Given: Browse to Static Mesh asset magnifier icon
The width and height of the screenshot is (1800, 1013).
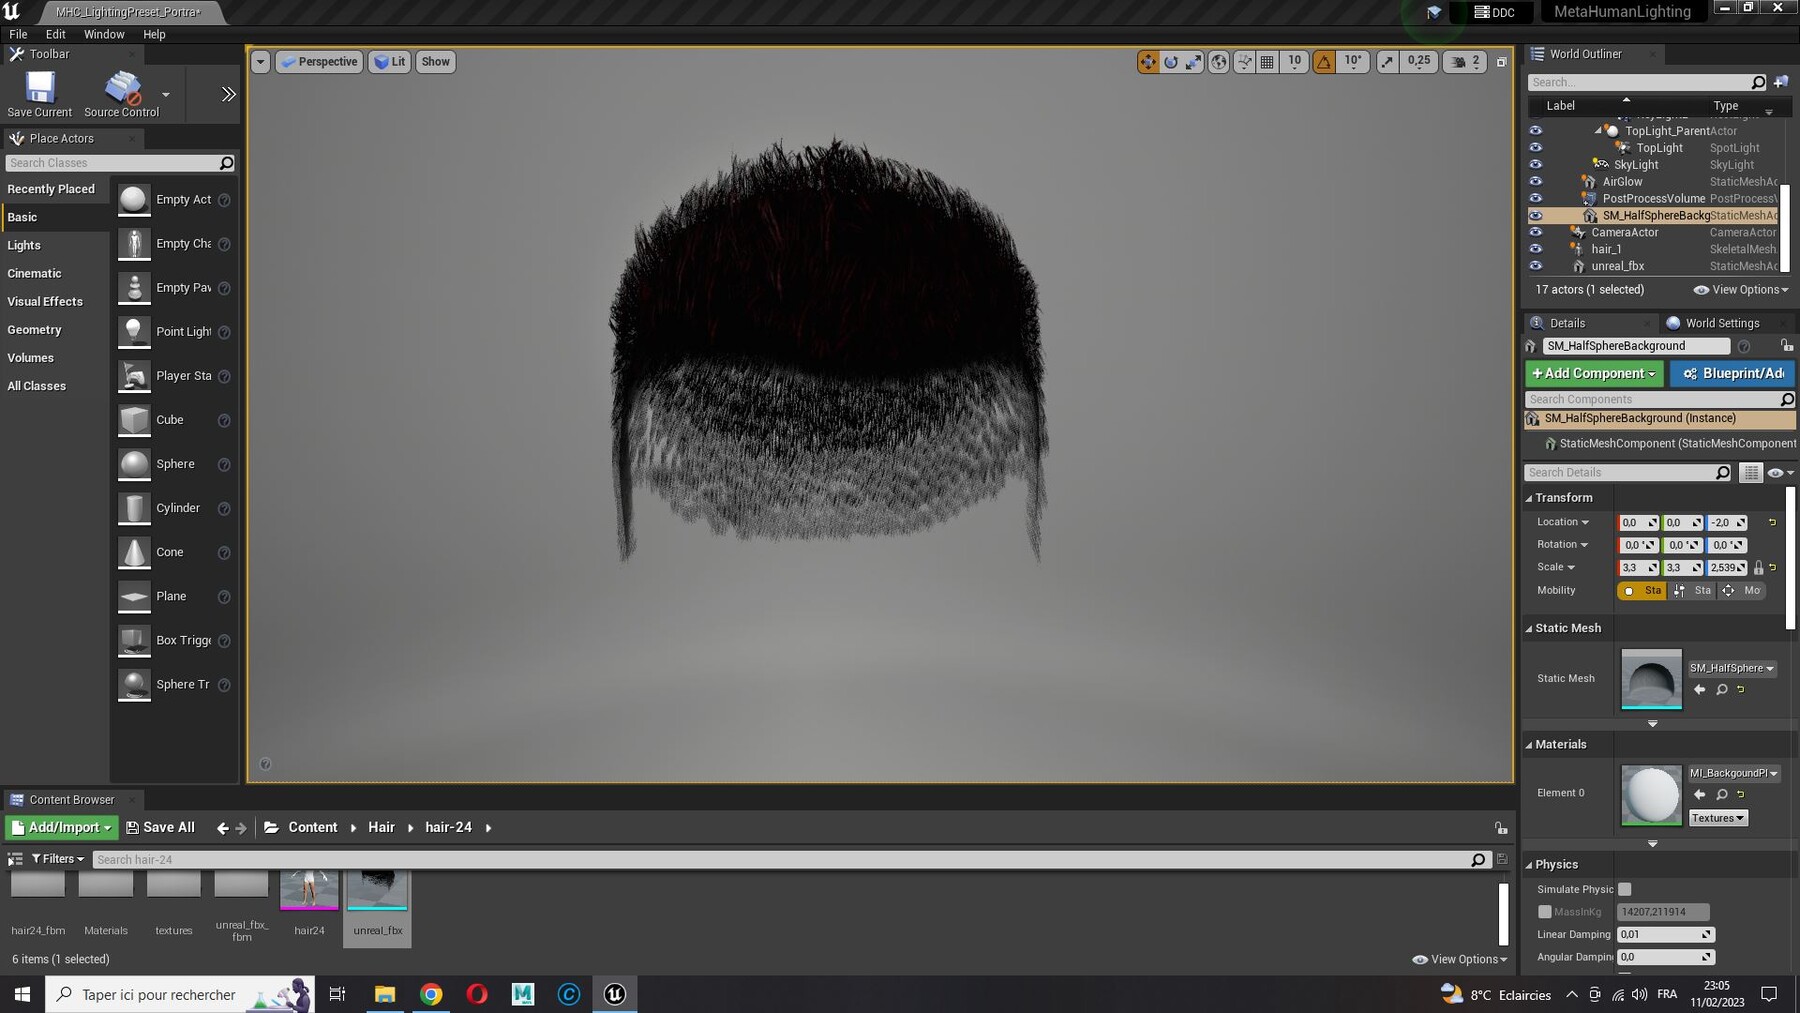Looking at the screenshot, I should pyautogui.click(x=1721, y=690).
